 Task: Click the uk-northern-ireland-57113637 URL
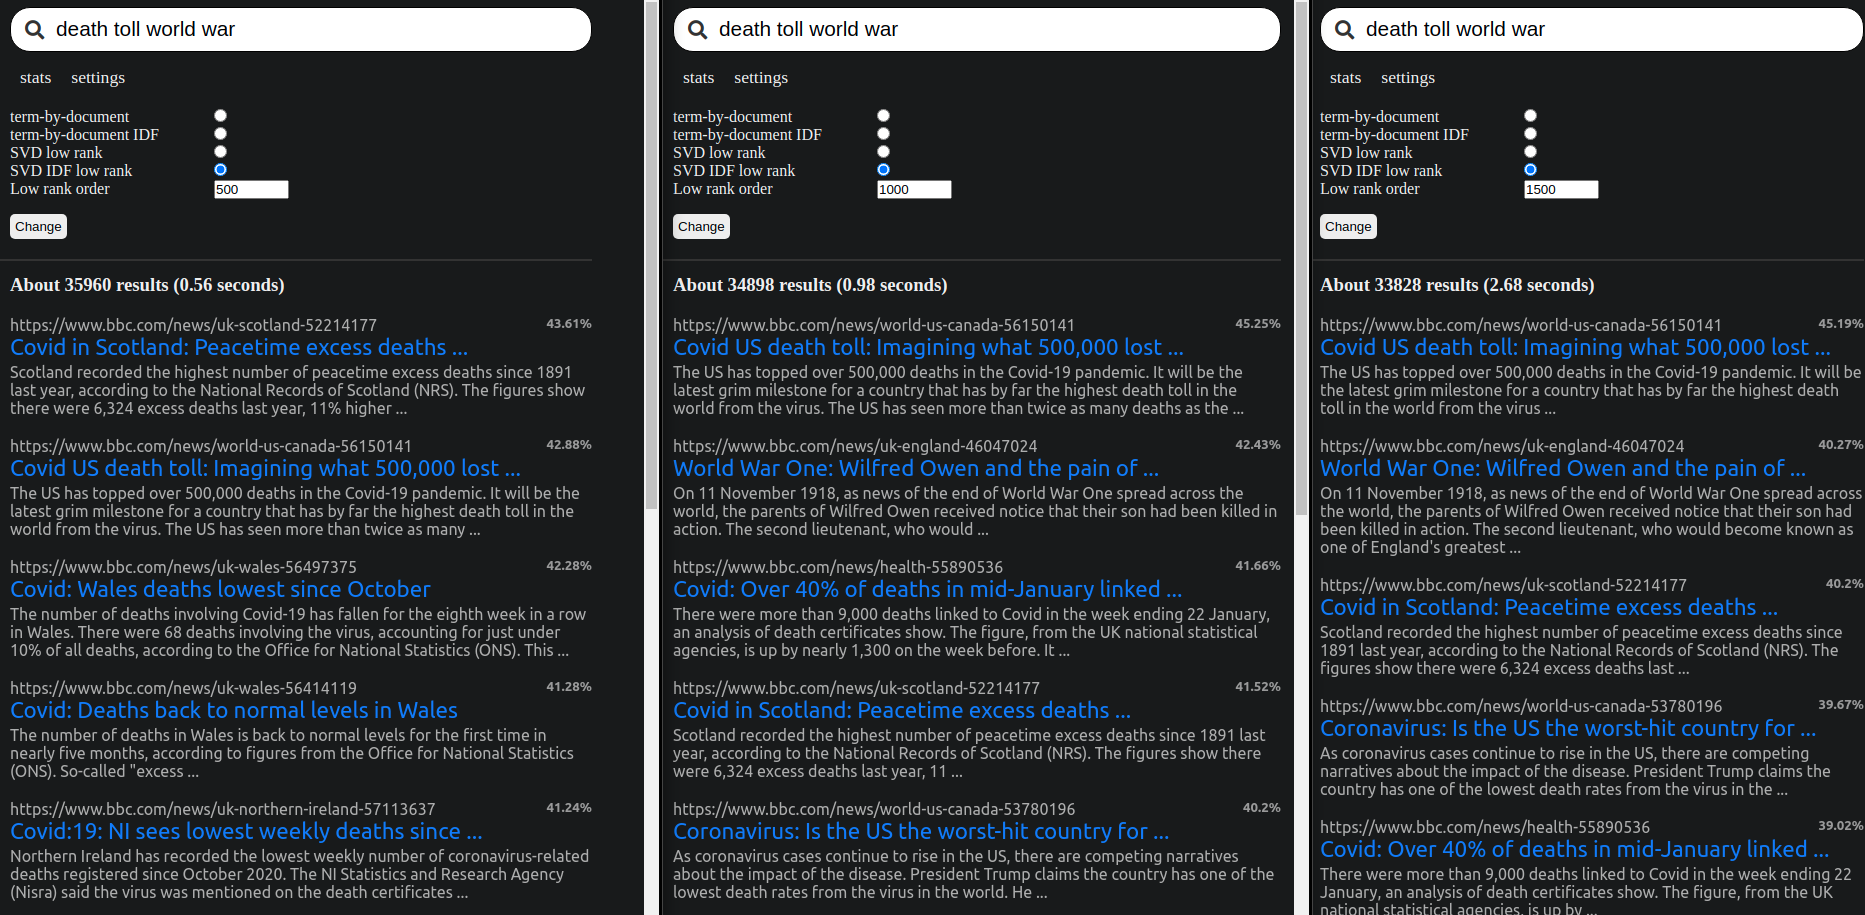[223, 809]
